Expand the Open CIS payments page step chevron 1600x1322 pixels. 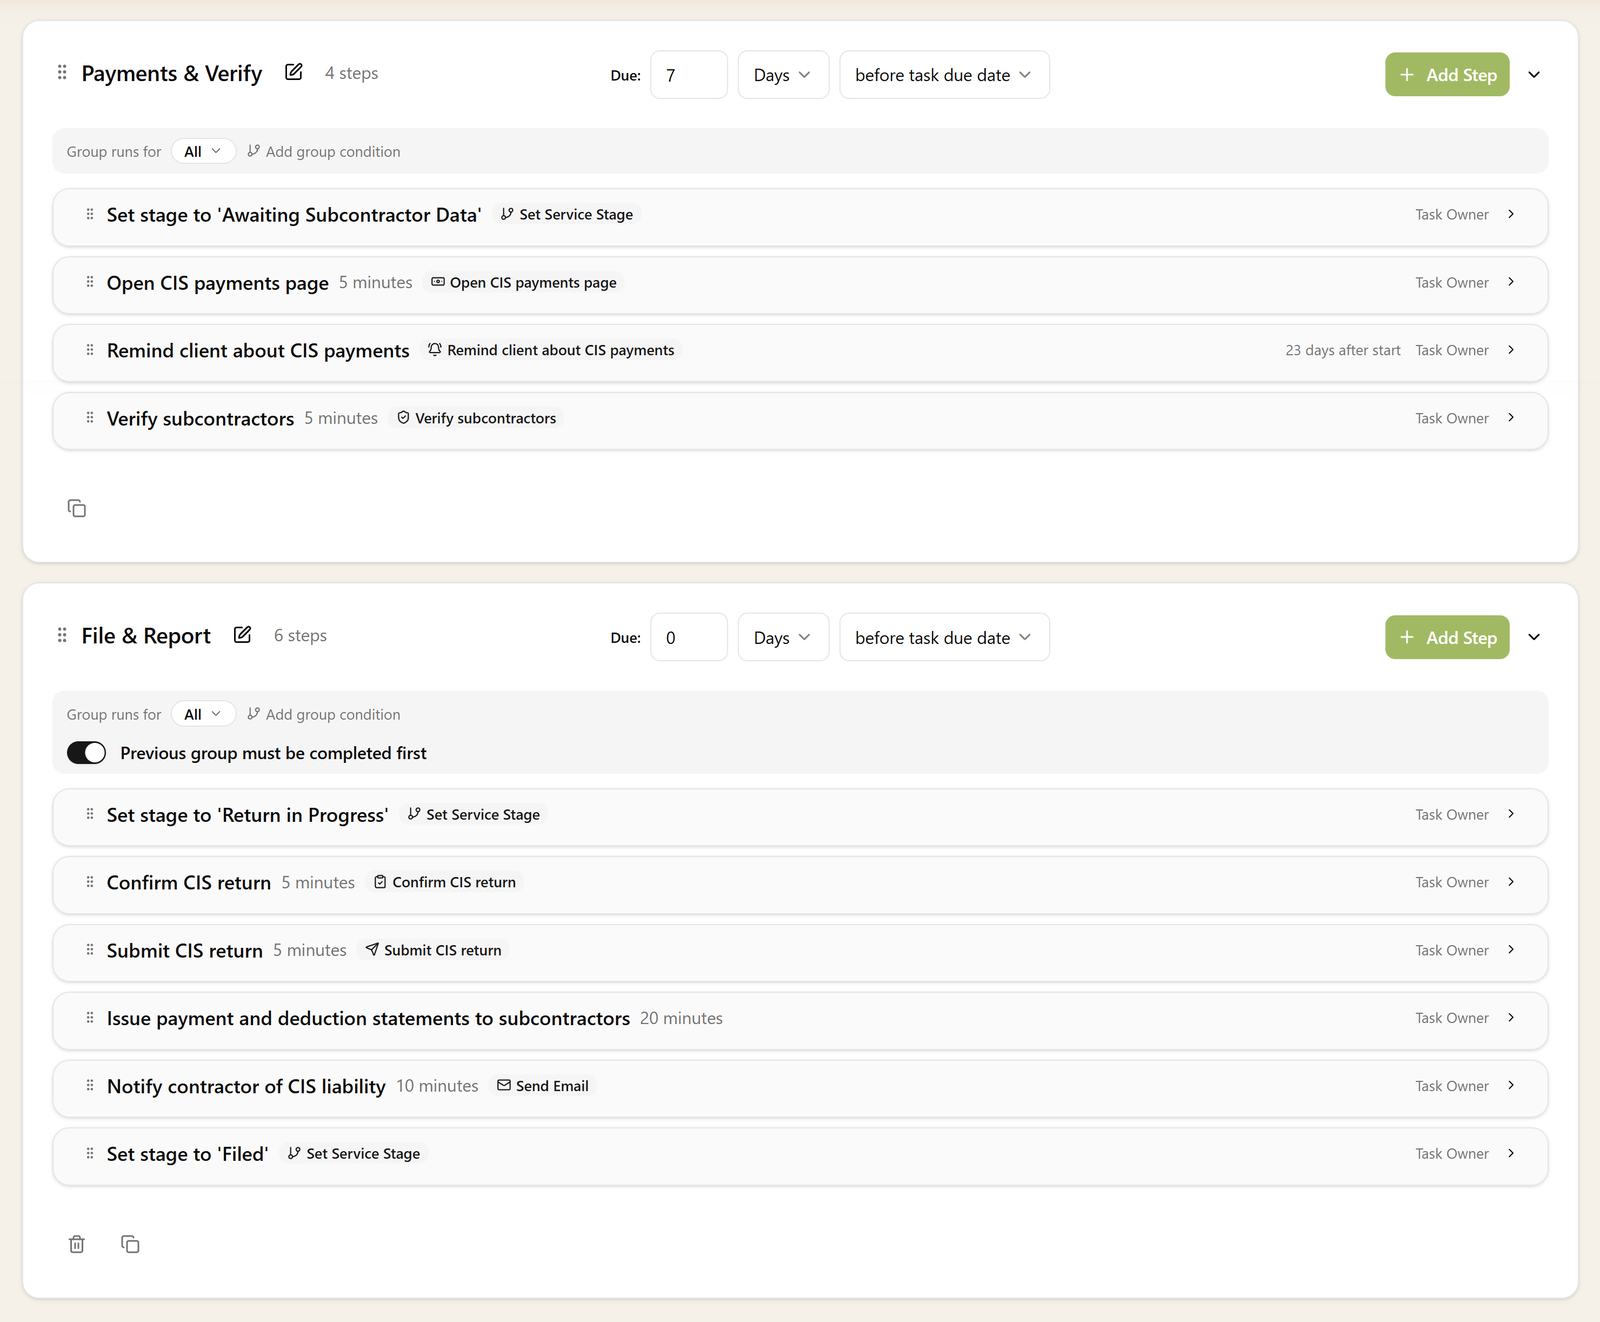tap(1511, 282)
